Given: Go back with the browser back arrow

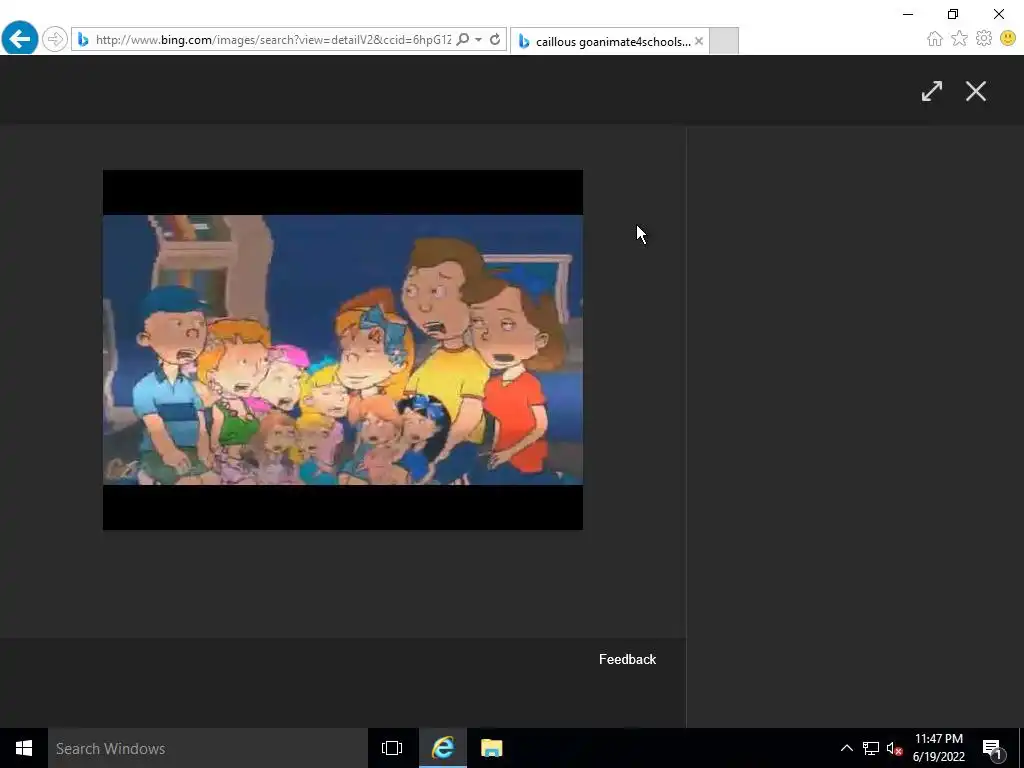Looking at the screenshot, I should [20, 39].
